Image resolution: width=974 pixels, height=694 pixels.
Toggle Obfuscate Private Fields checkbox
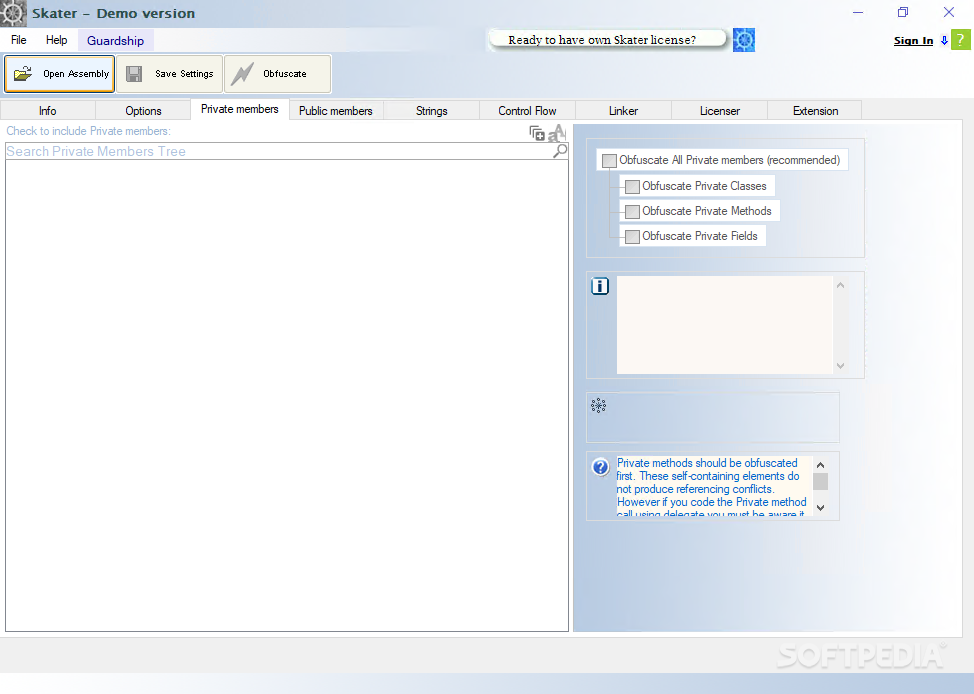tap(632, 236)
